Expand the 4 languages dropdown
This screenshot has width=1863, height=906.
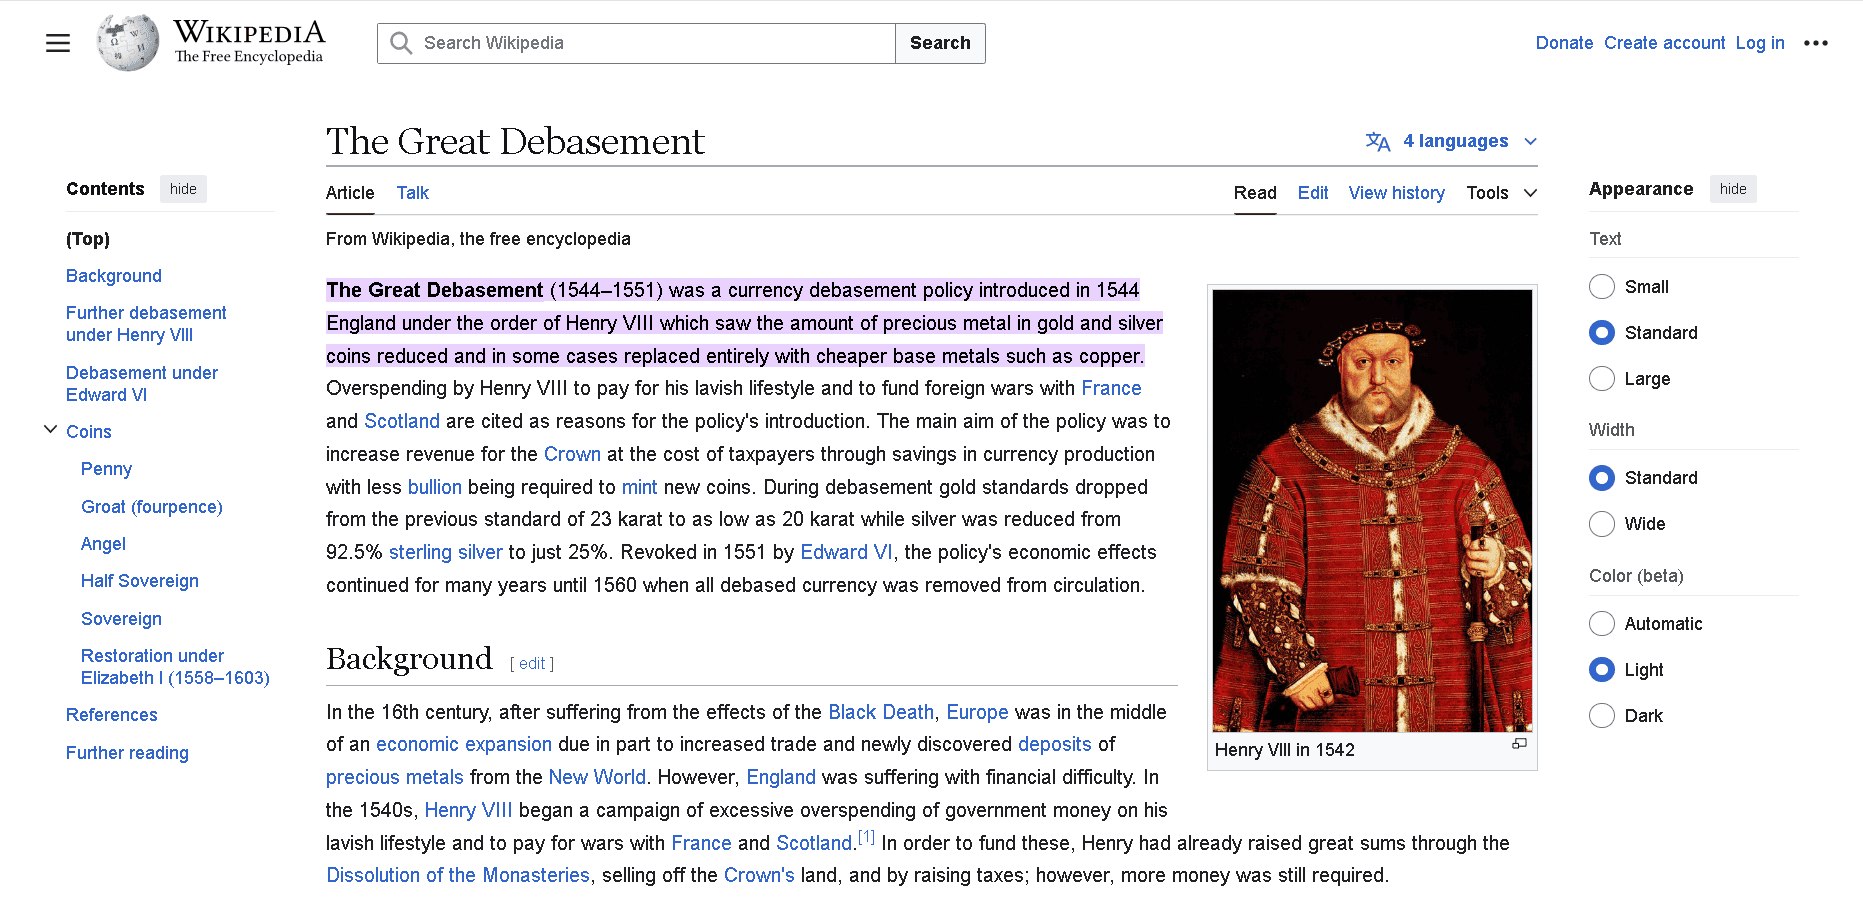tap(1452, 141)
